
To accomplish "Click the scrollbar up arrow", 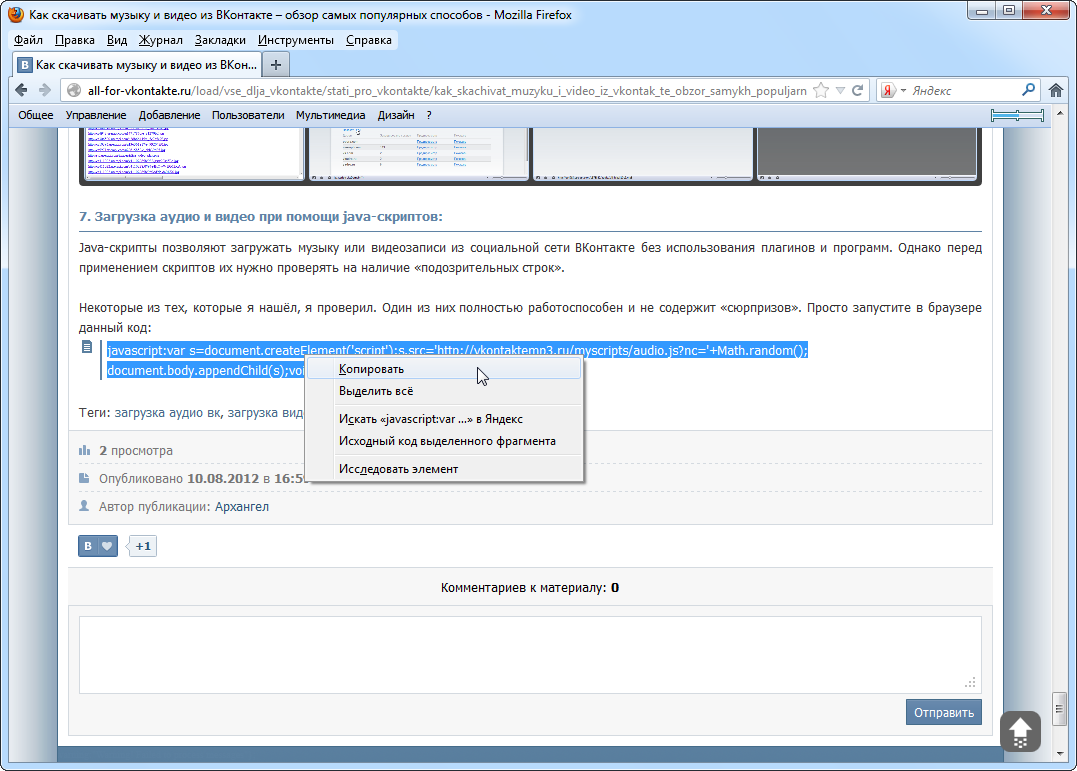I will point(1059,113).
